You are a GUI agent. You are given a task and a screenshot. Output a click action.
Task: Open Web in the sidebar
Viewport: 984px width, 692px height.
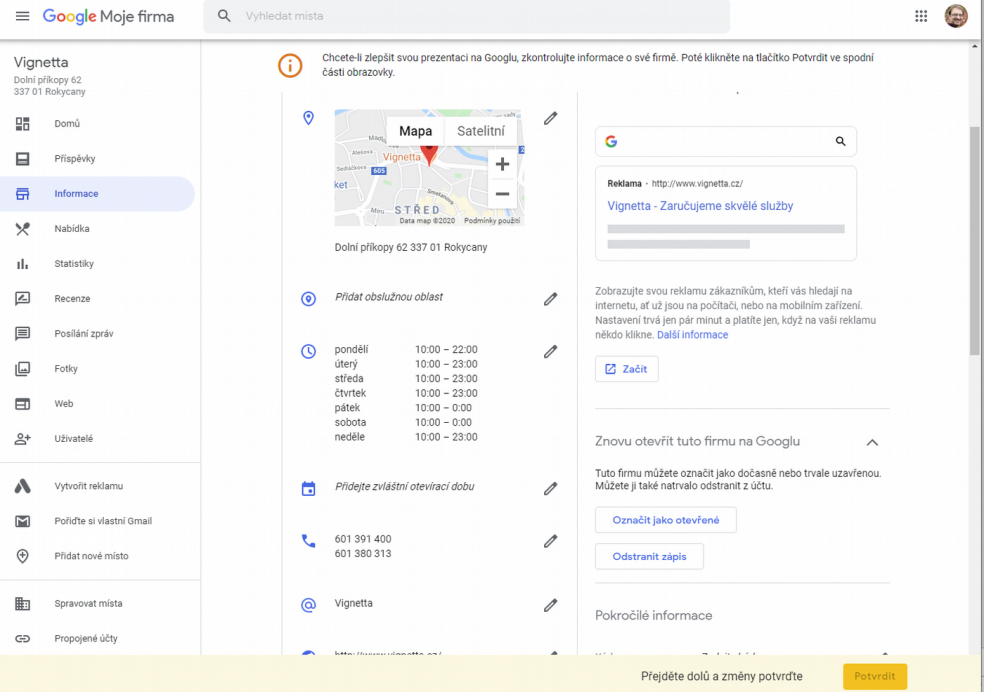(x=97, y=404)
